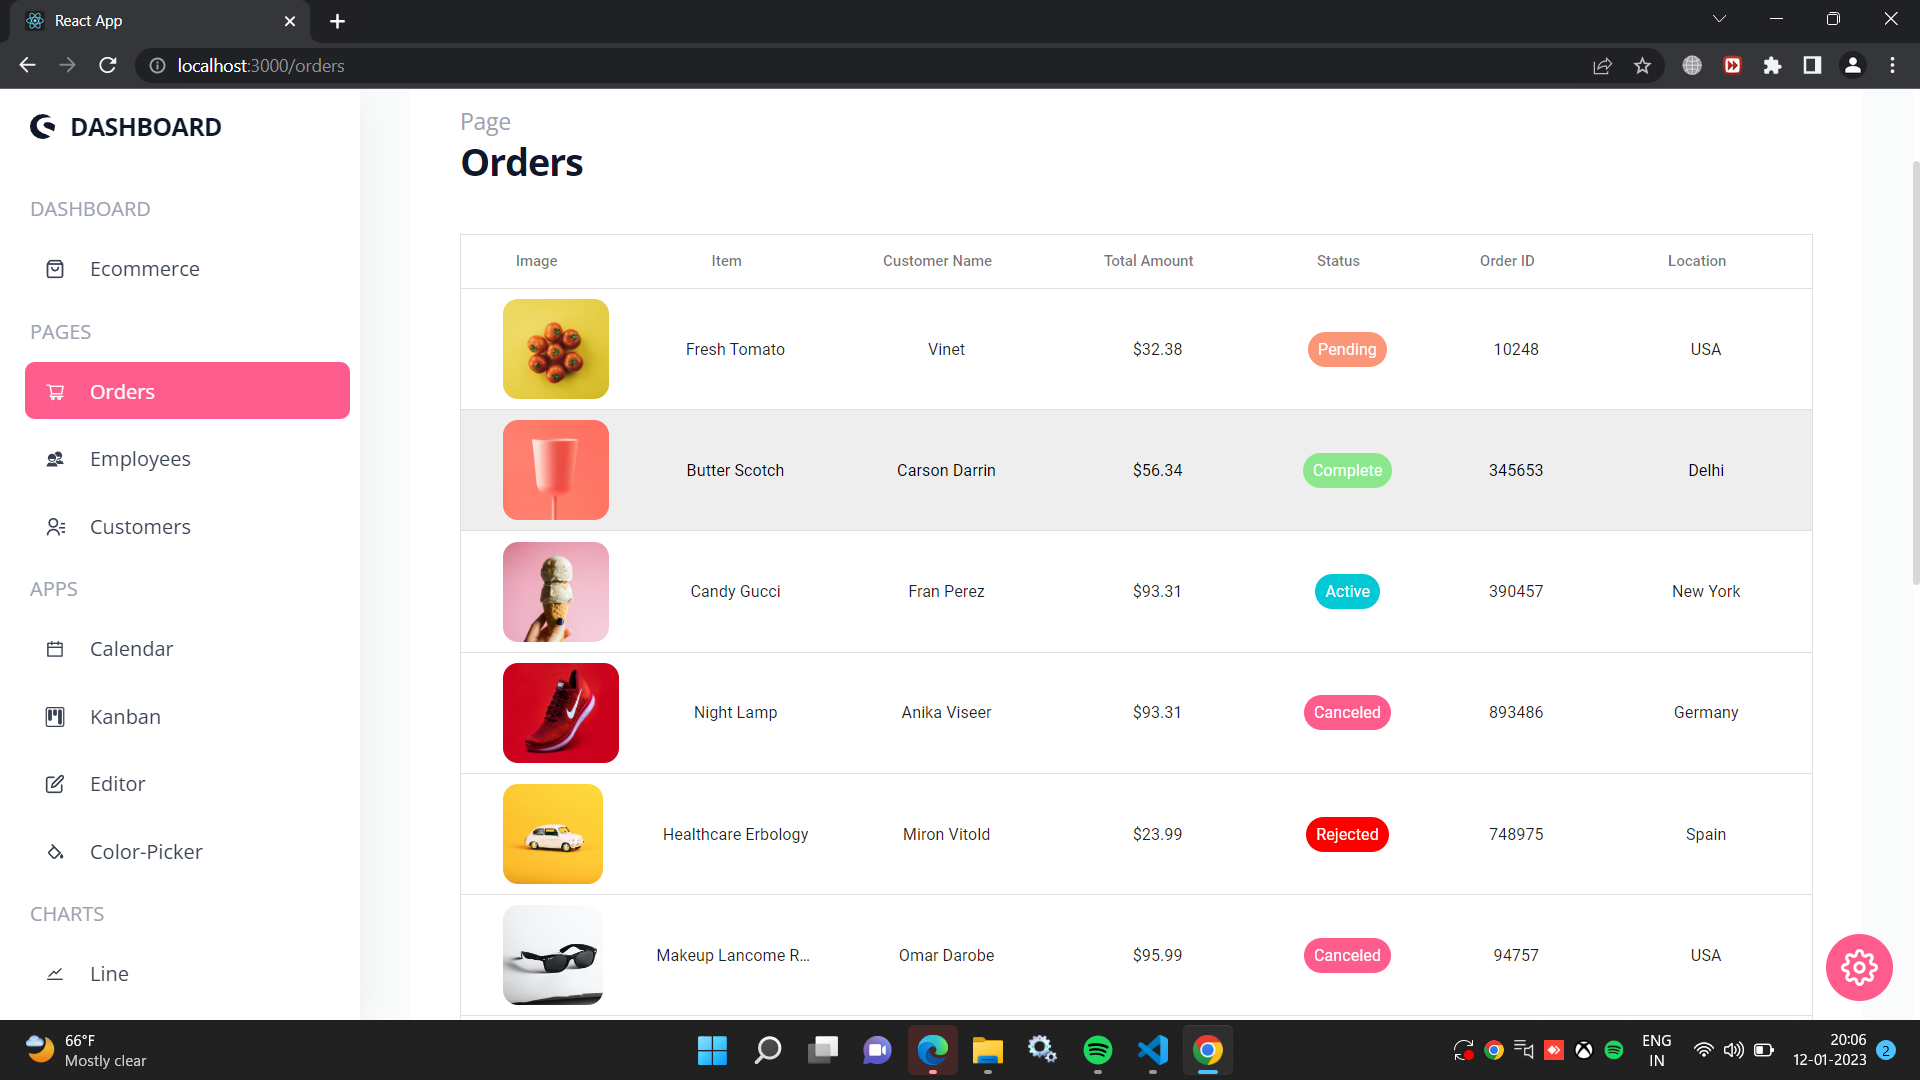The width and height of the screenshot is (1920, 1080).
Task: Open the ENG IN language switcher
Action: click(x=1657, y=1049)
